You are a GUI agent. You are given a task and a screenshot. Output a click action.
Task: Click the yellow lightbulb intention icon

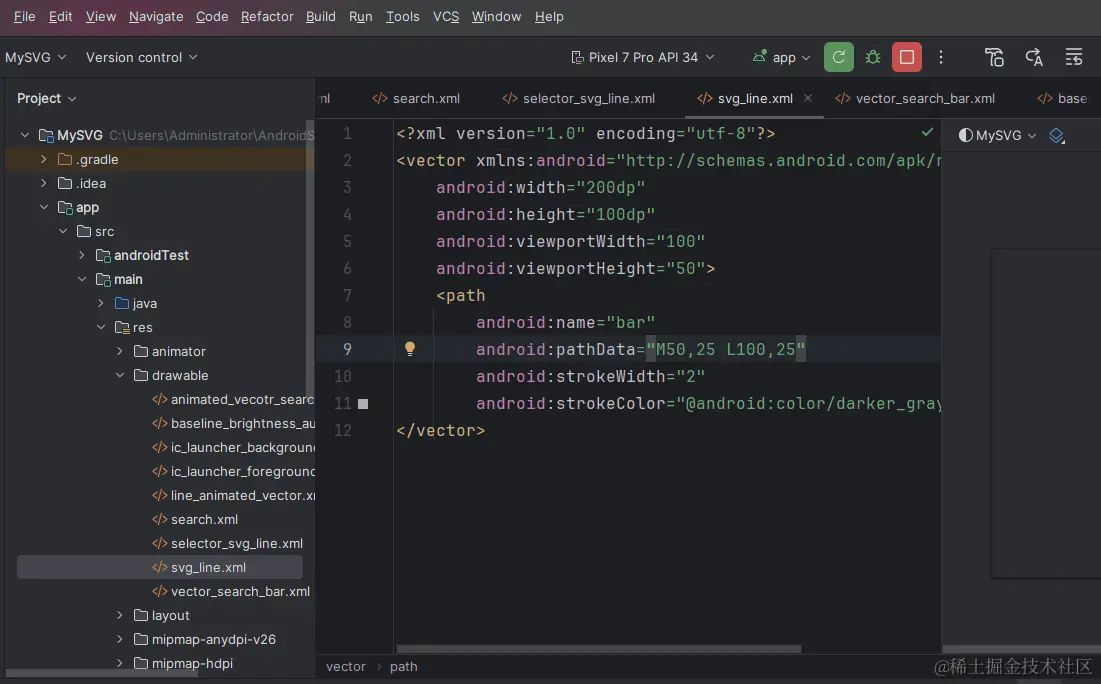pyautogui.click(x=409, y=348)
